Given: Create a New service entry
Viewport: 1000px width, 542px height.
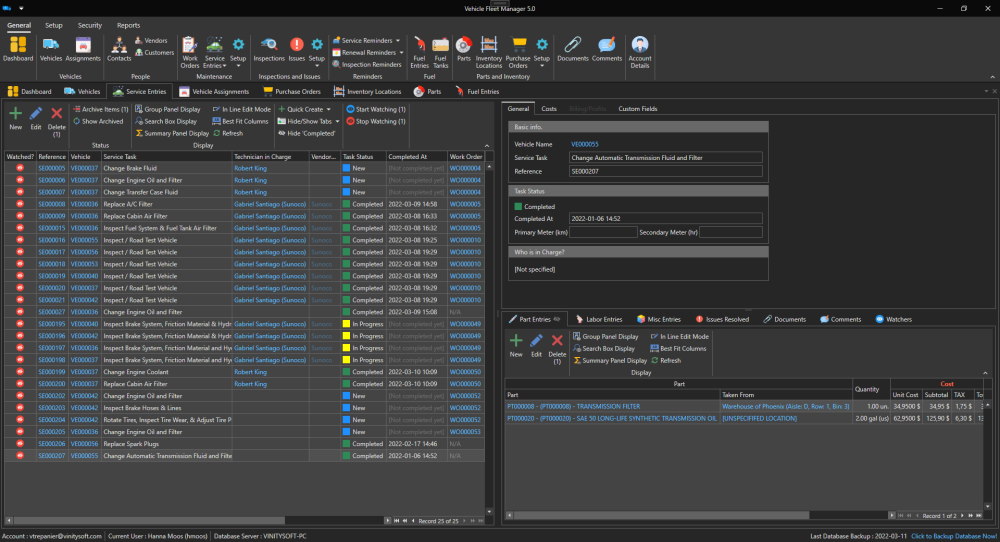Looking at the screenshot, I should click(15, 119).
